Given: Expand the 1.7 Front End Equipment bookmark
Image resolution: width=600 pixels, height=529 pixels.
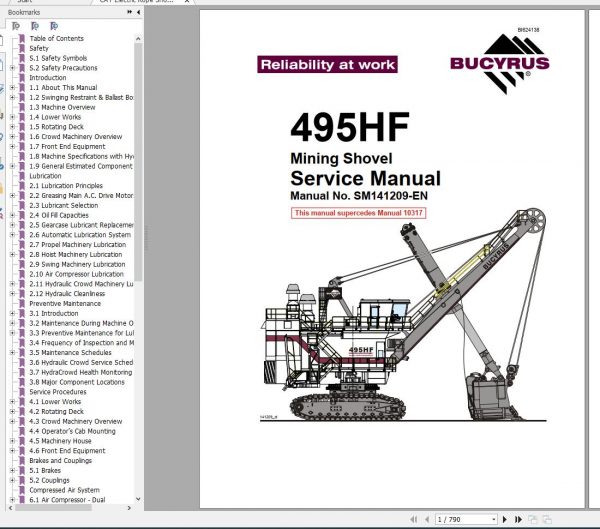Looking at the screenshot, I should 12,146.
